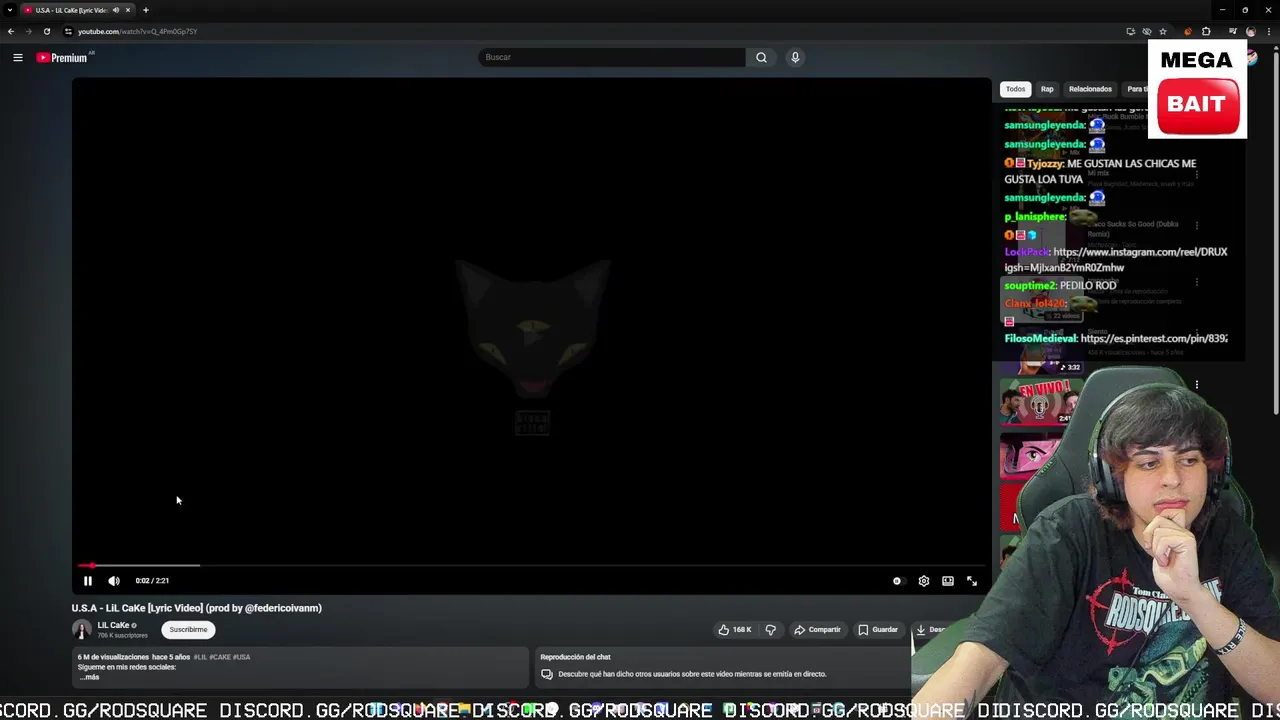Screen dimensions: 1280x720
Task: Open the EN VIVO video thumbnail
Action: click(1040, 402)
